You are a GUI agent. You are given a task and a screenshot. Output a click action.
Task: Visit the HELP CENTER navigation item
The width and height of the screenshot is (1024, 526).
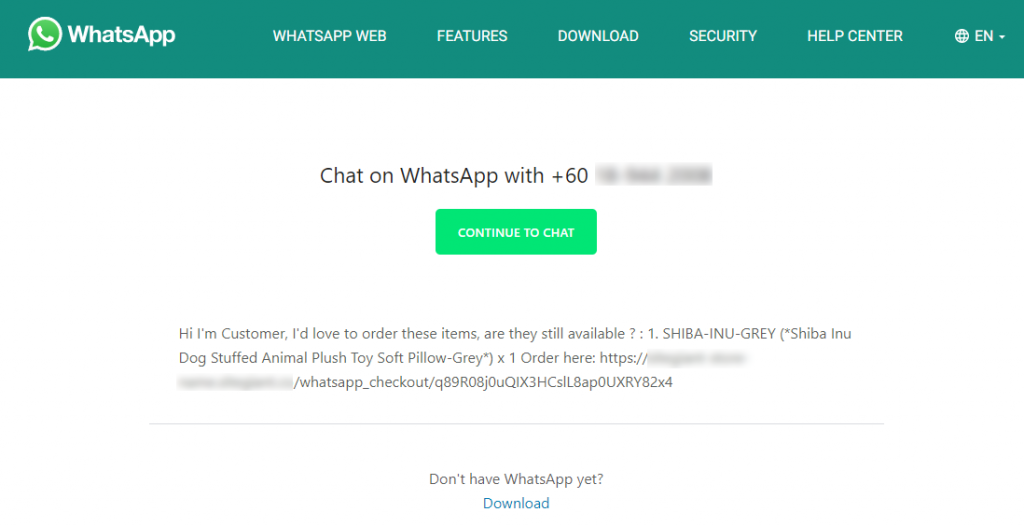click(854, 36)
